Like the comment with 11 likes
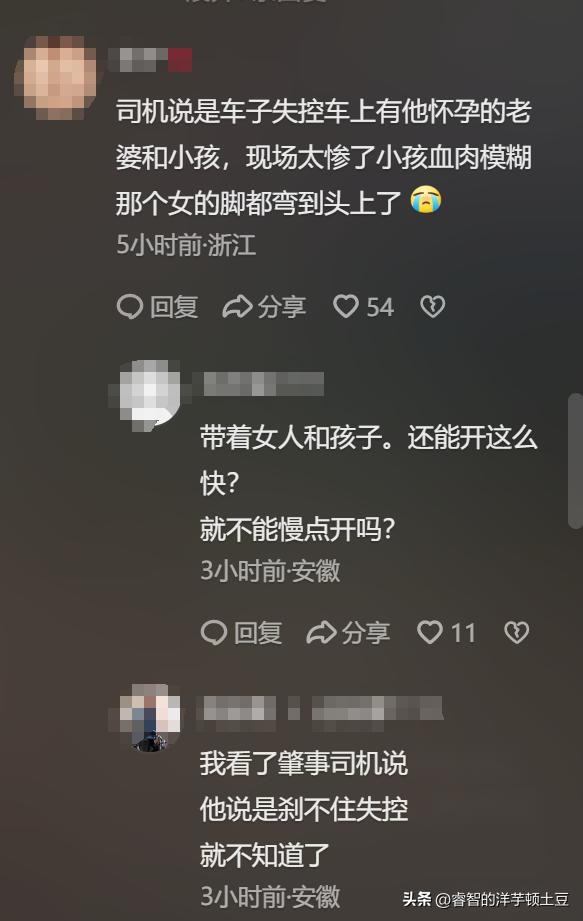583x921 pixels. 430,633
